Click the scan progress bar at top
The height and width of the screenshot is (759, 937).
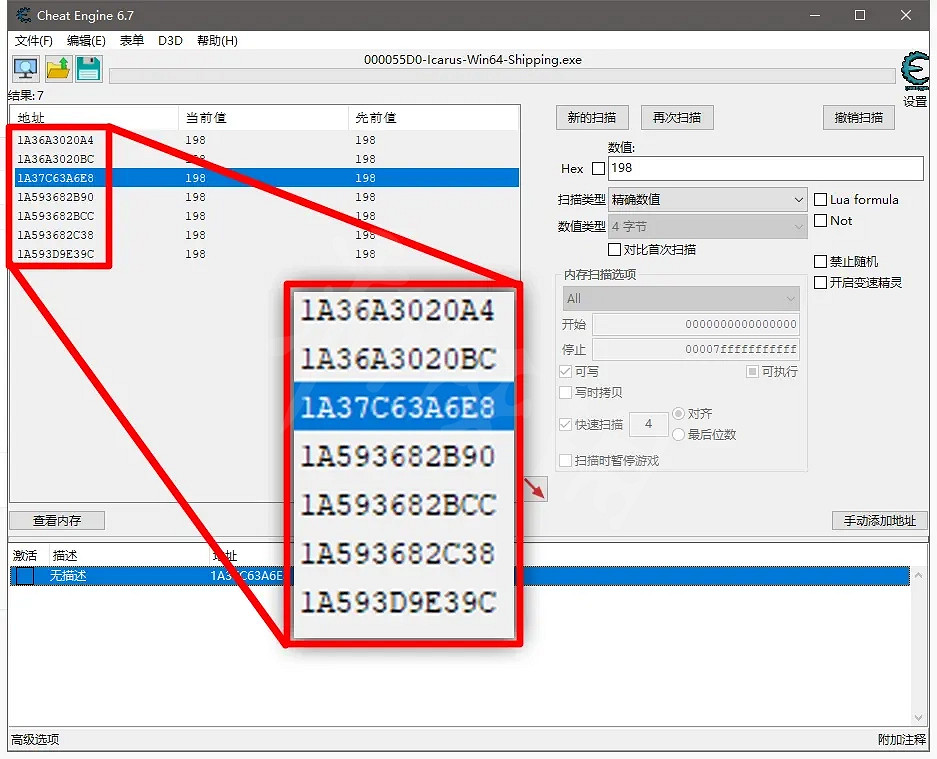500,77
